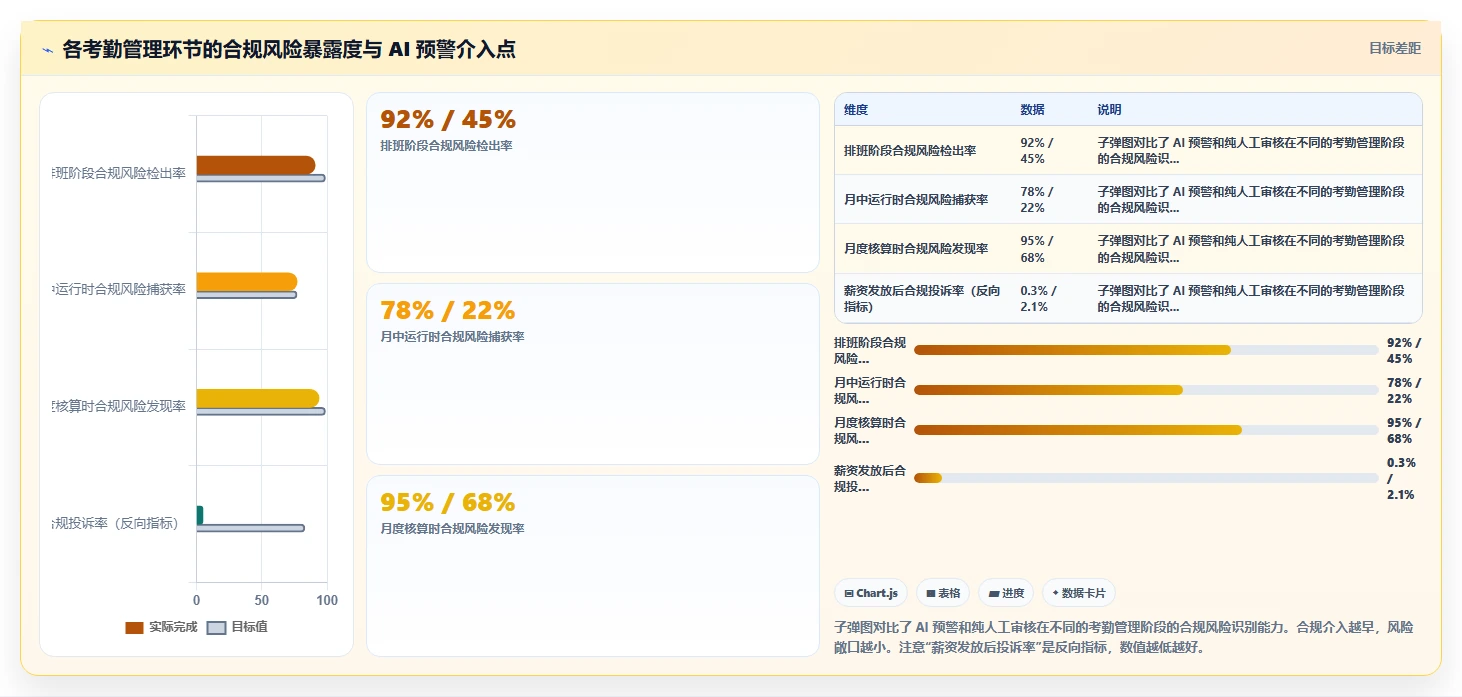The width and height of the screenshot is (1462, 697).
Task: Click the 92% / 45% KPI card value
Action: click(448, 120)
